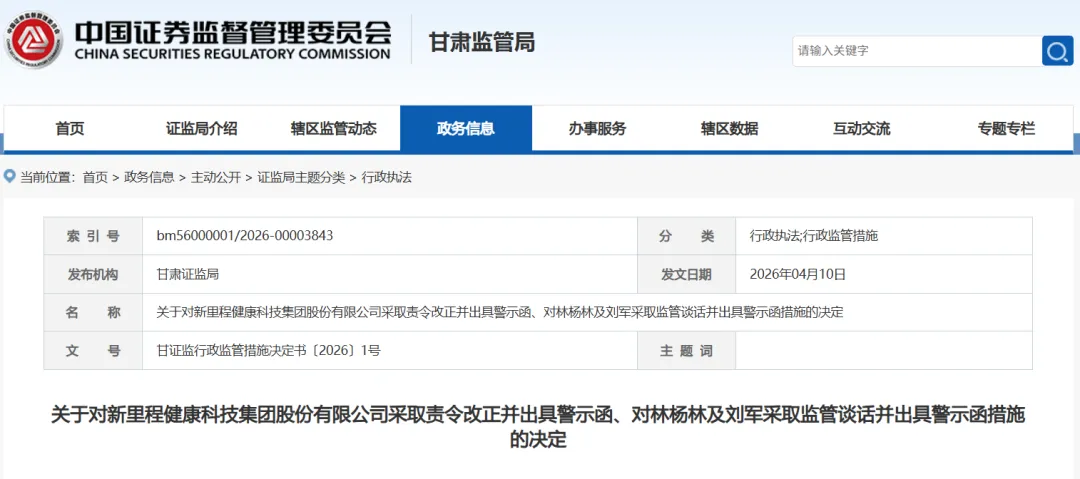Viewport: 1080px width, 479px height.
Task: Open the 辖区数据 navigation tab
Action: click(x=729, y=128)
